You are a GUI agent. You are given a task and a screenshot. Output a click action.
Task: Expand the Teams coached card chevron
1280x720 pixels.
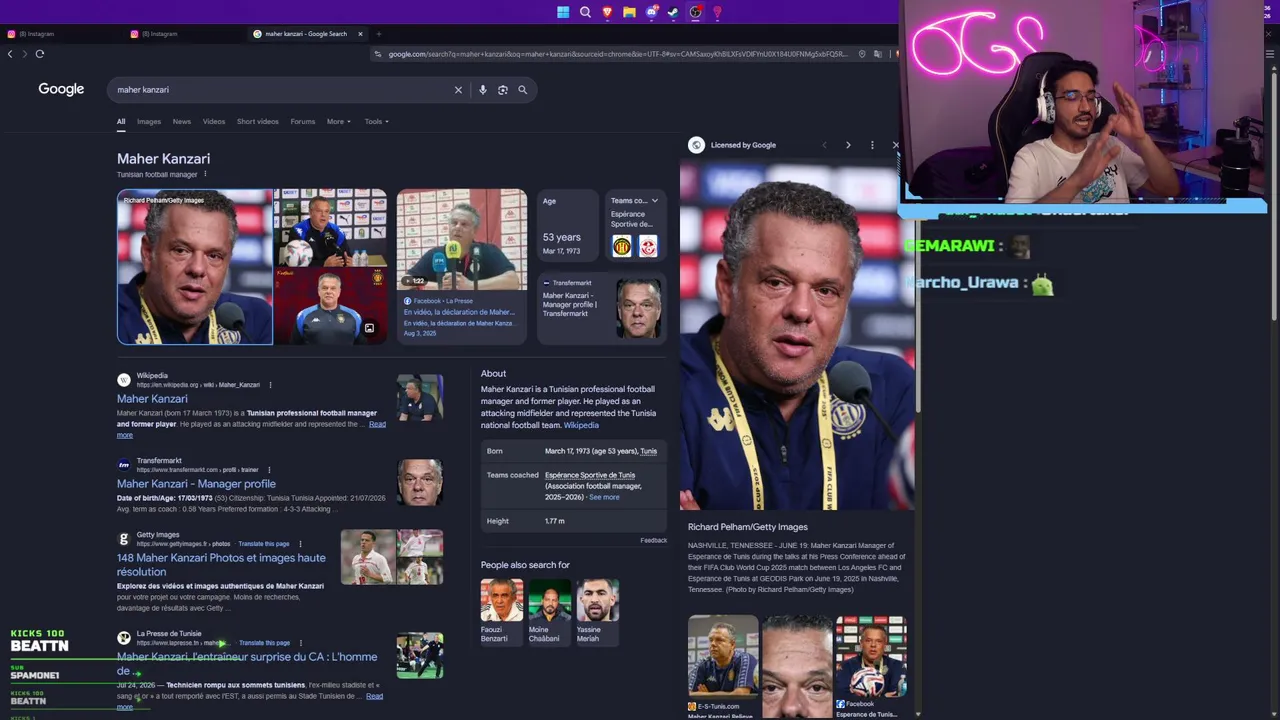654,201
